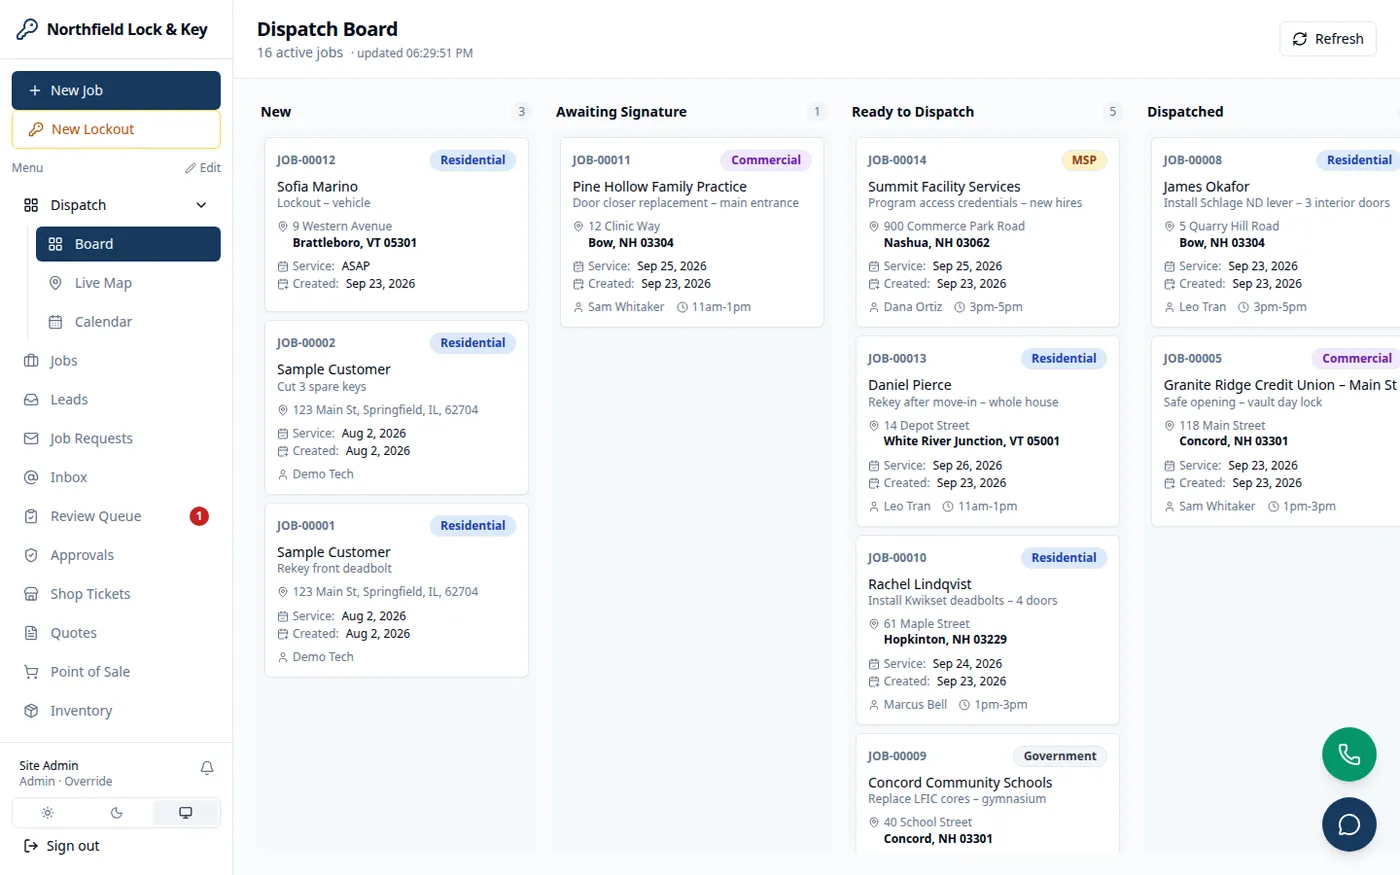Viewport: 1400px width, 875px height.
Task: Click the notifications bell icon
Action: pyautogui.click(x=207, y=768)
